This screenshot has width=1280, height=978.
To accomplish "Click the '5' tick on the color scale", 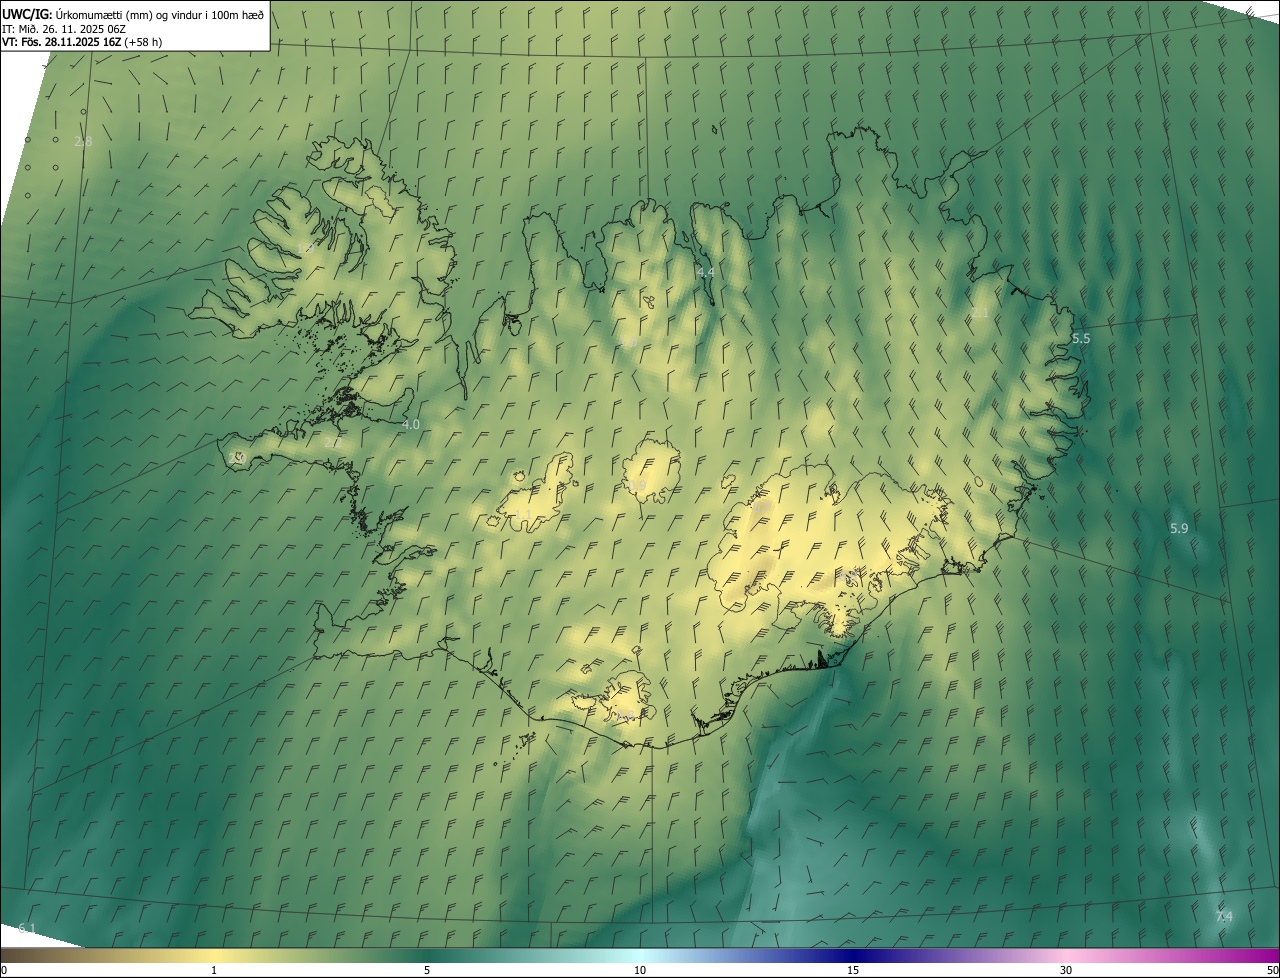I will click(427, 970).
